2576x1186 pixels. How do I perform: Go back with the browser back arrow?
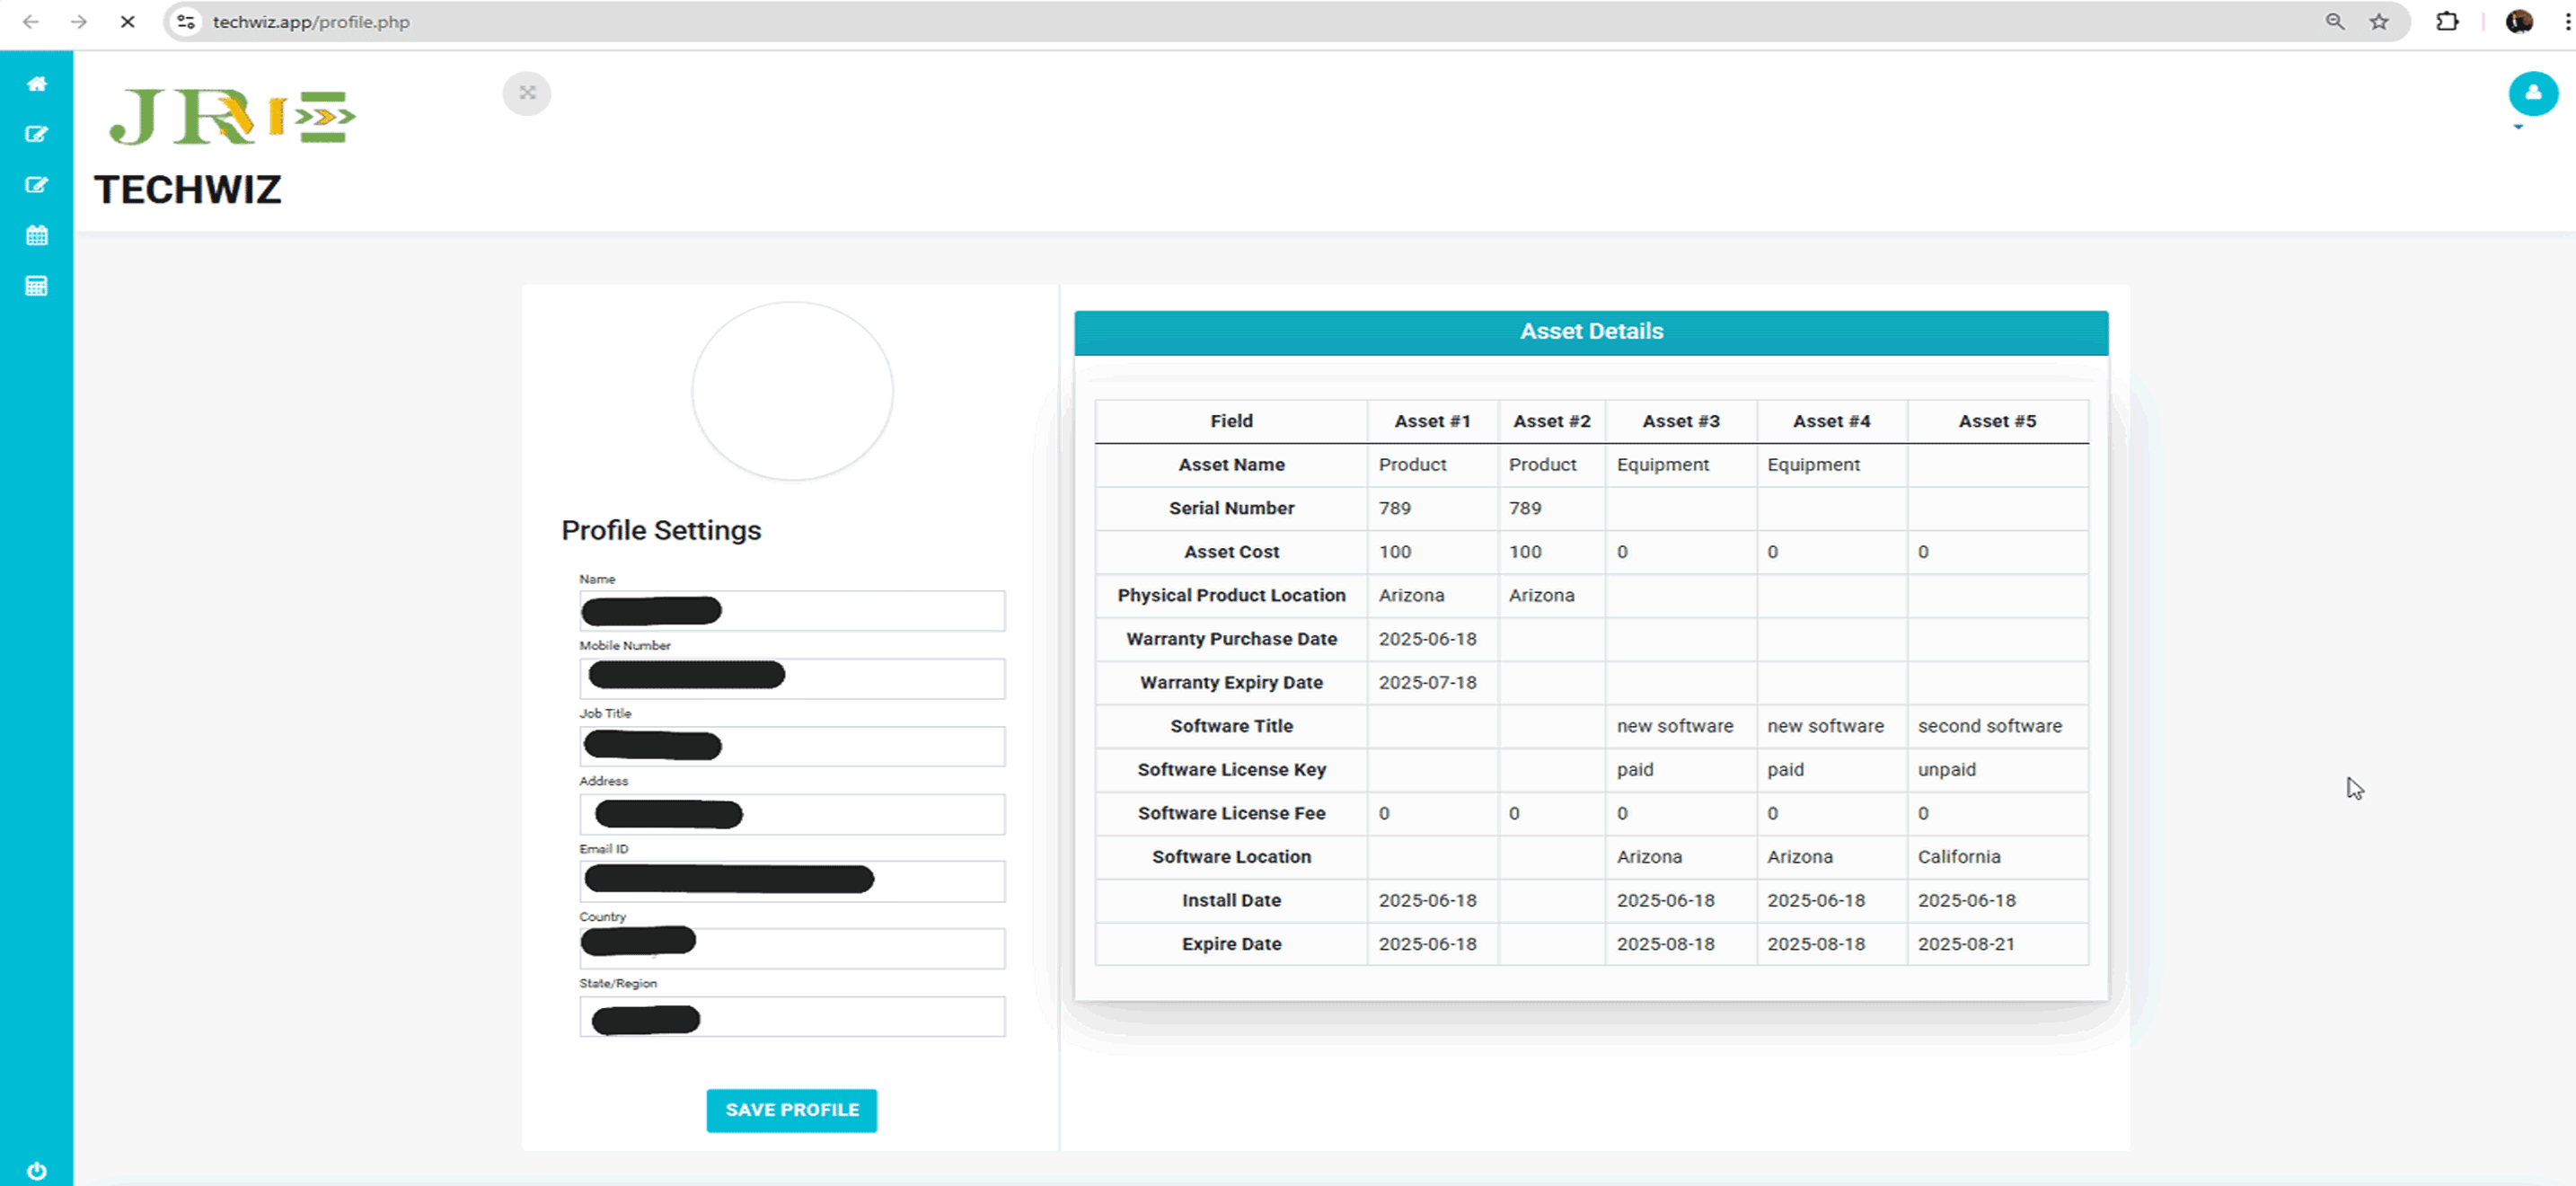point(31,21)
